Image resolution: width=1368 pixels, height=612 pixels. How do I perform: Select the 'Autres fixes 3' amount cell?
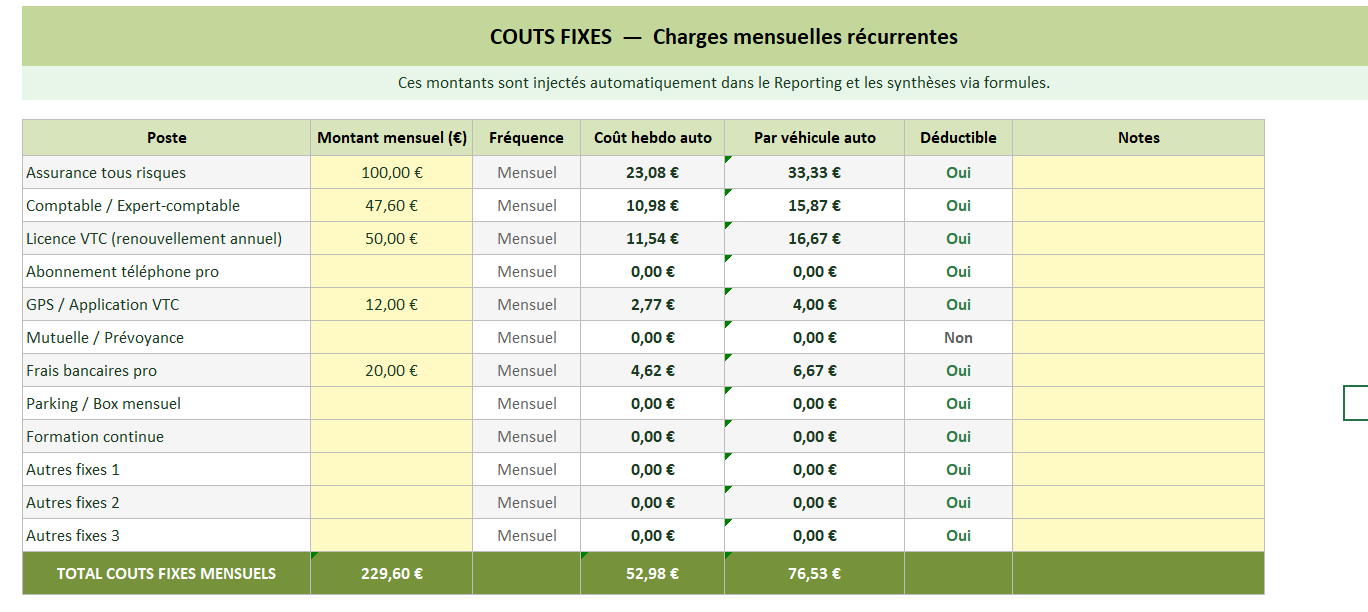392,535
